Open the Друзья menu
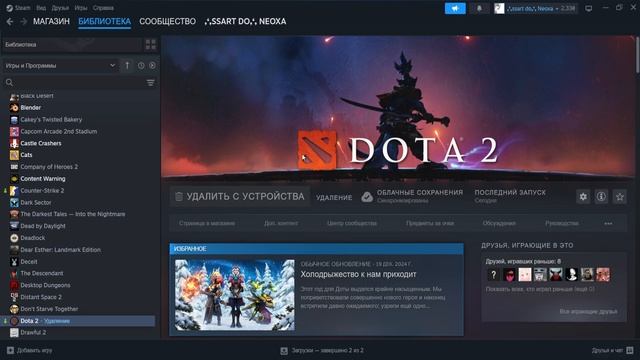The height and width of the screenshot is (360, 640). pyautogui.click(x=60, y=8)
